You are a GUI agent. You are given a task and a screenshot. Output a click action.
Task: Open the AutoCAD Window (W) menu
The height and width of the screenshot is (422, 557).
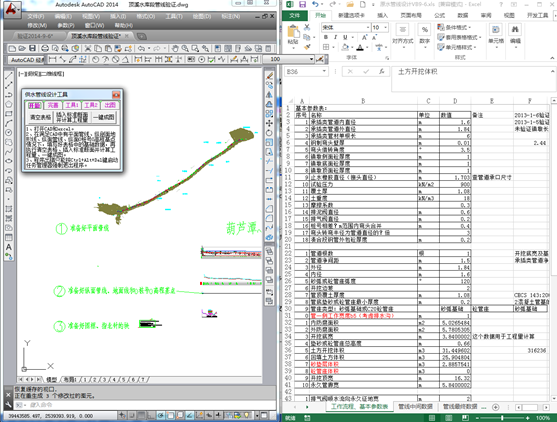pyautogui.click(x=94, y=26)
